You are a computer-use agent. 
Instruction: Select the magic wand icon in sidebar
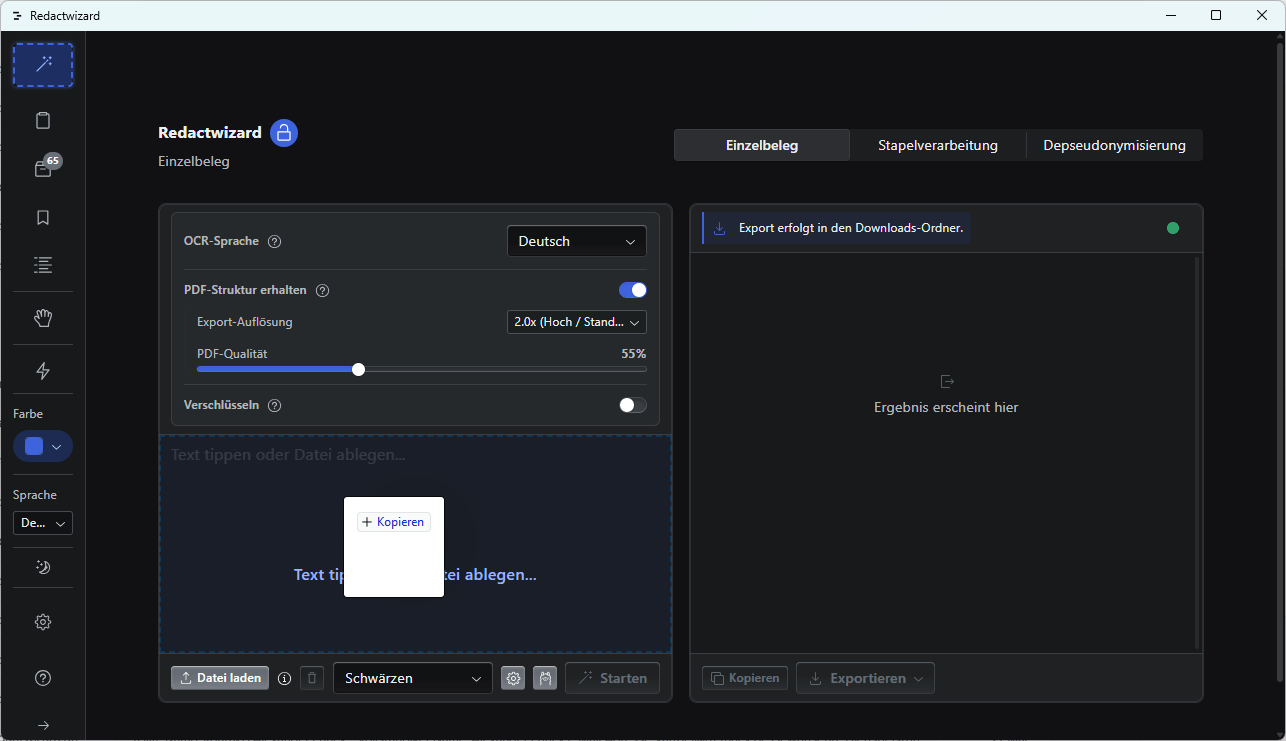point(43,65)
